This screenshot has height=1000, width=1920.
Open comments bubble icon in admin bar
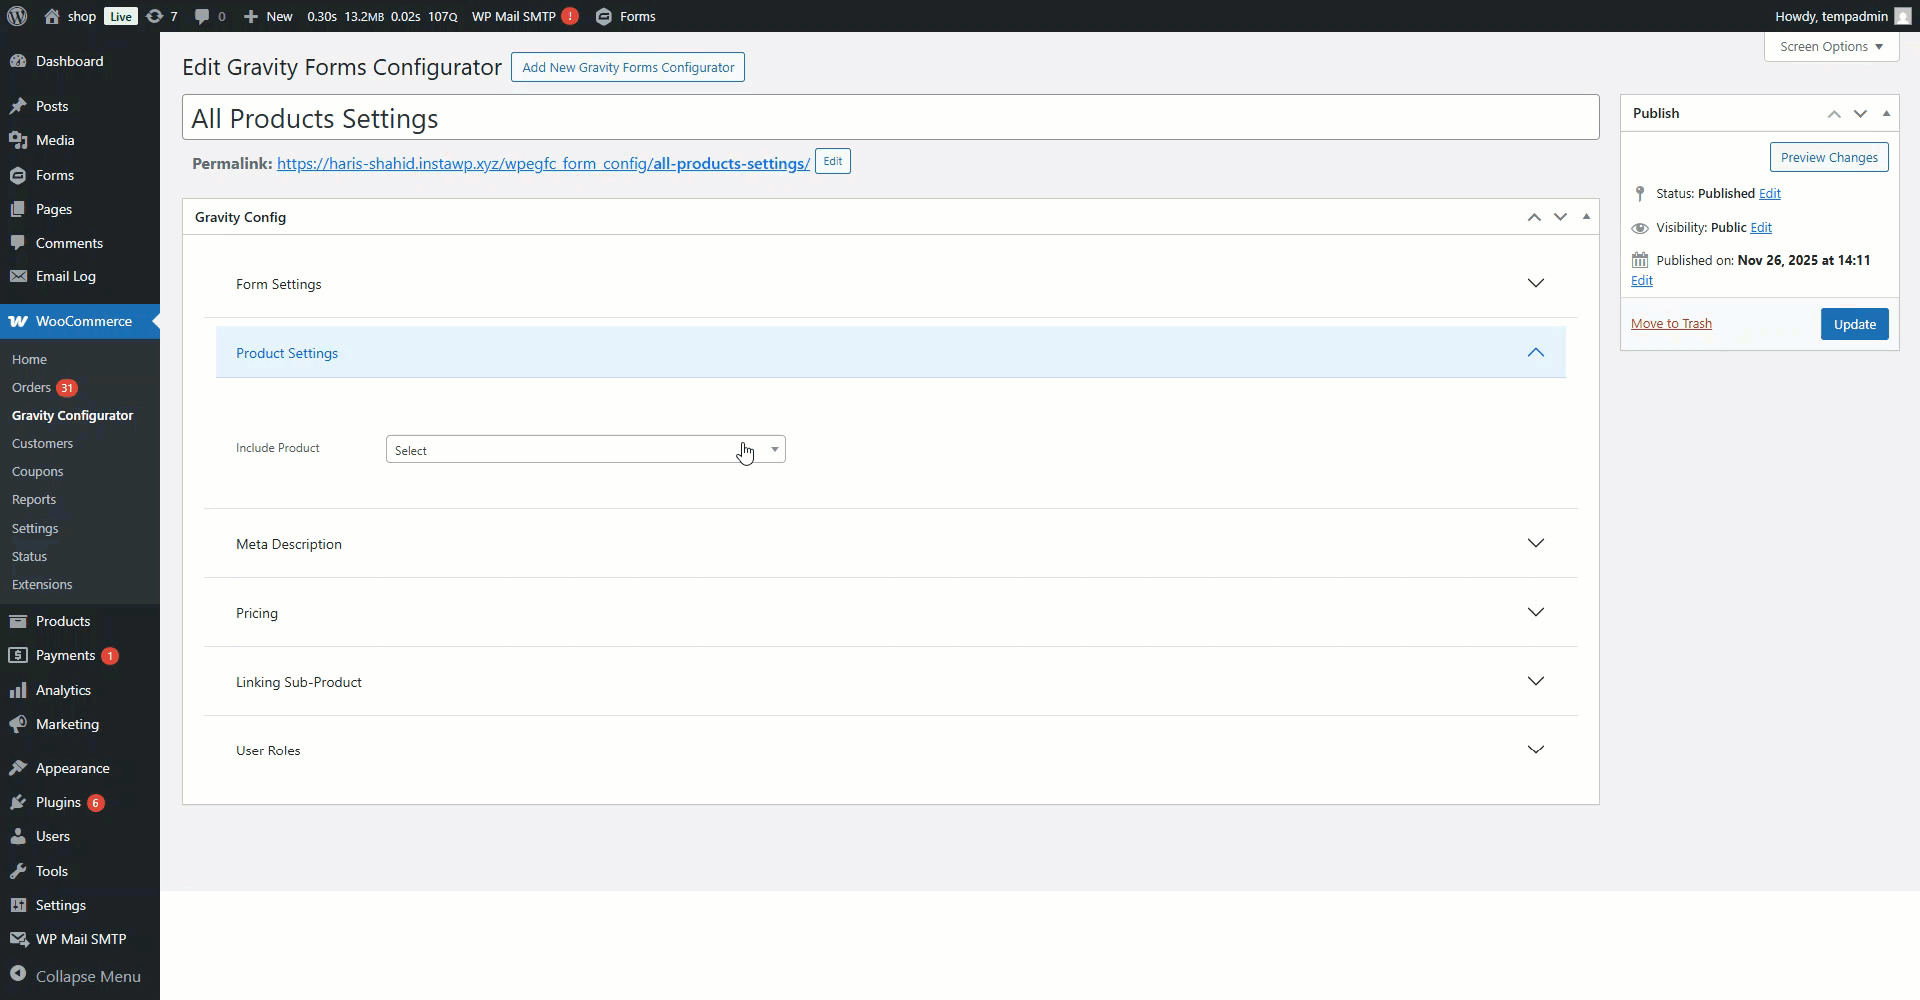tap(202, 17)
